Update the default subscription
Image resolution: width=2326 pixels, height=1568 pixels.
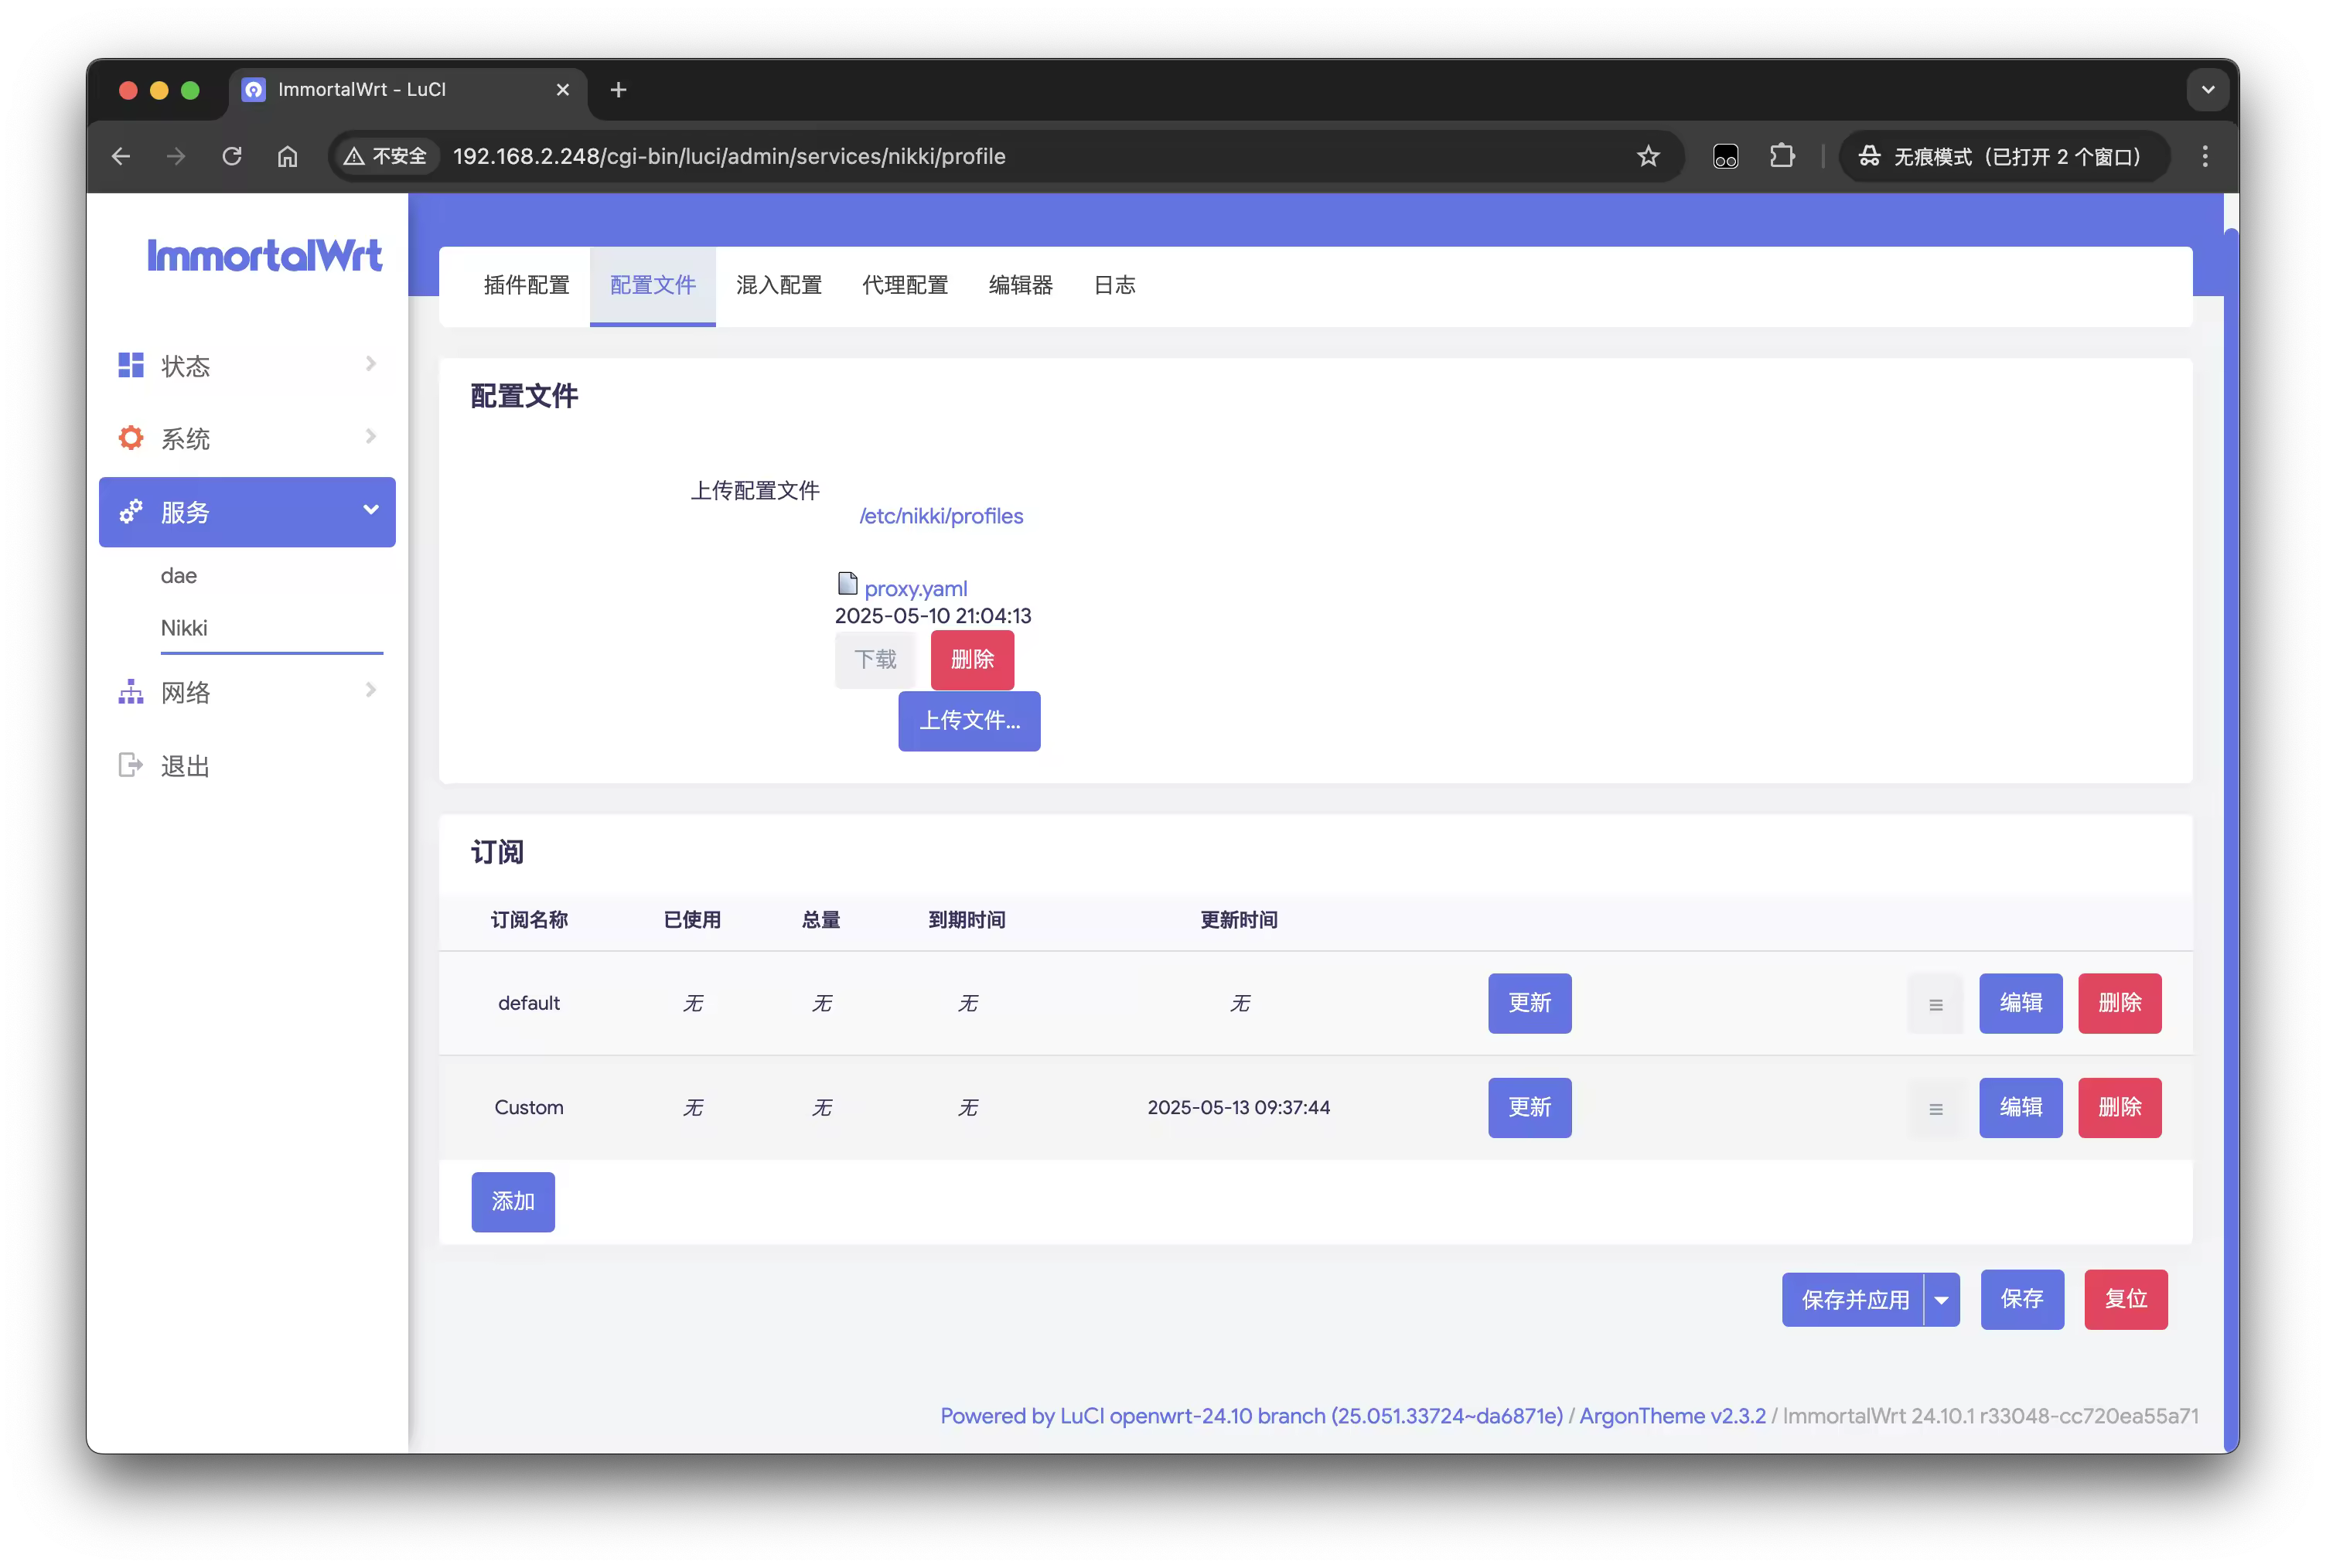[x=1529, y=1003]
